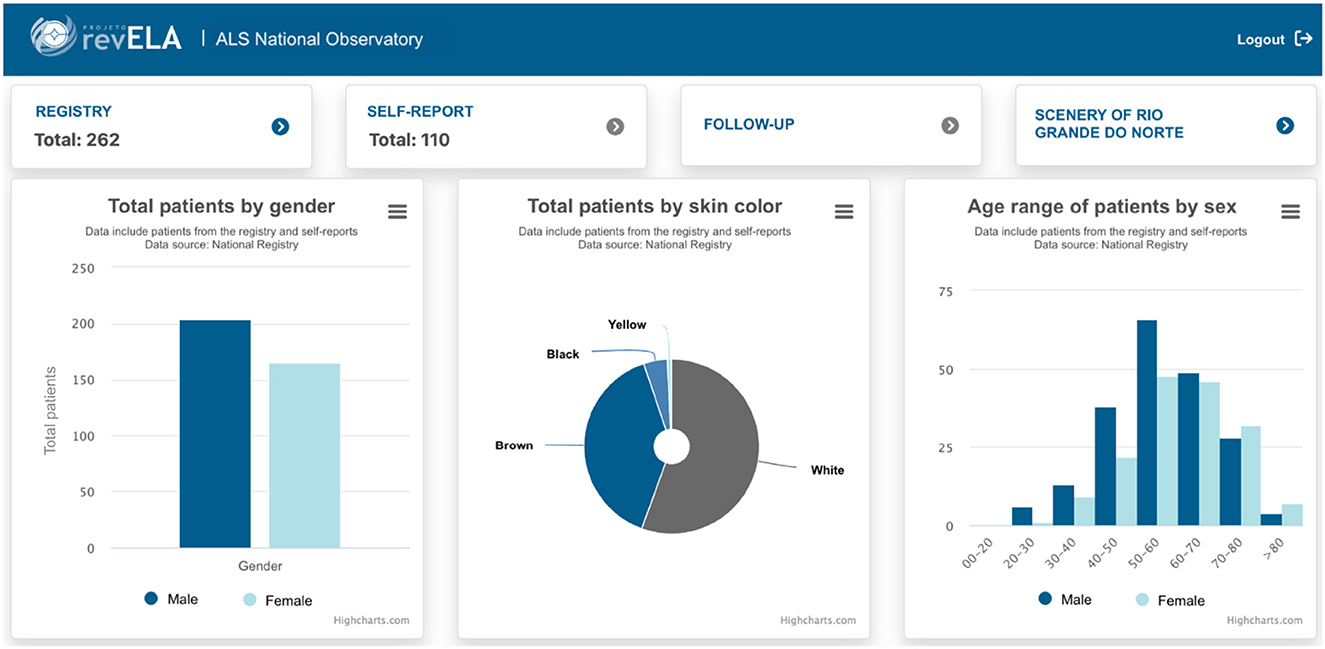The height and width of the screenshot is (649, 1325).
Task: Click the Female bar for >80 age range
Action: point(1292,515)
